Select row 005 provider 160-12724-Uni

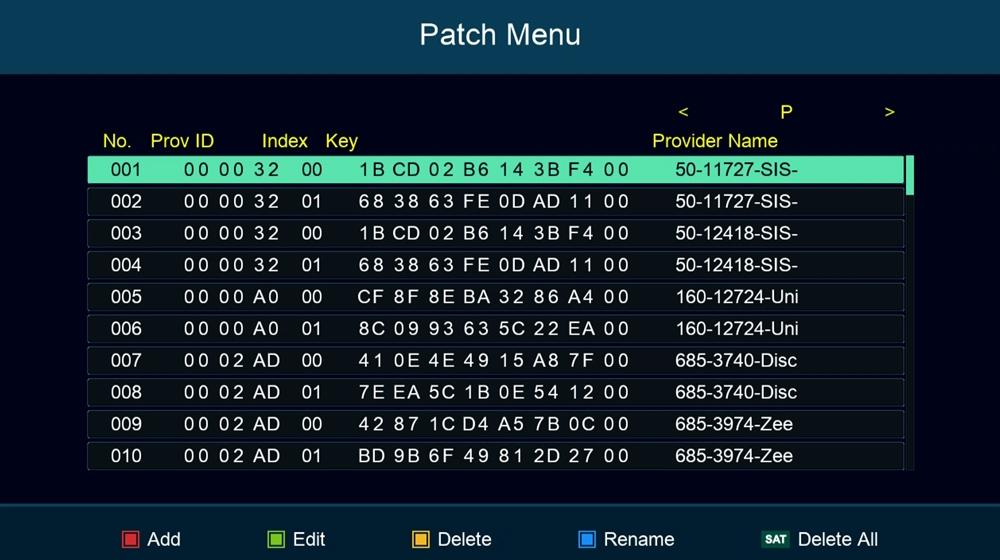point(495,297)
